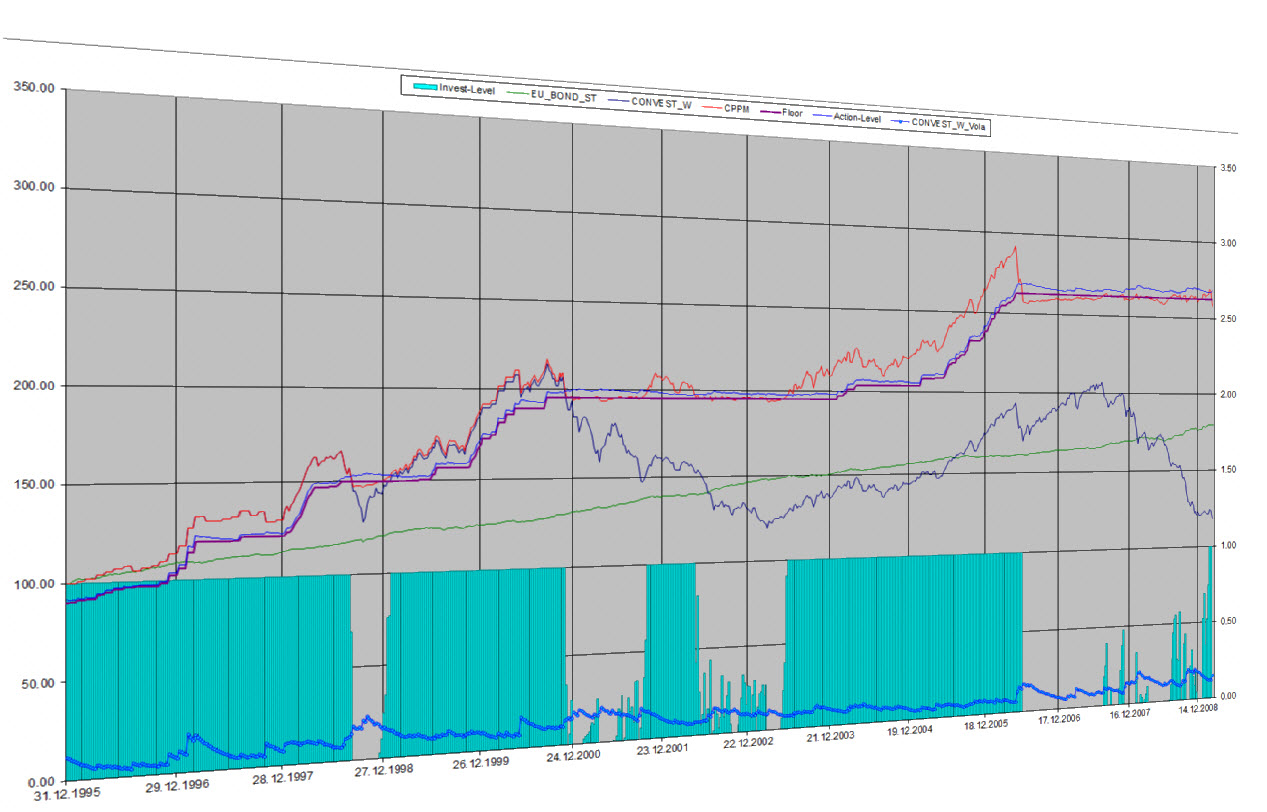Click the 2.50 secondary axis label
The height and width of the screenshot is (812, 1267).
tap(1226, 319)
